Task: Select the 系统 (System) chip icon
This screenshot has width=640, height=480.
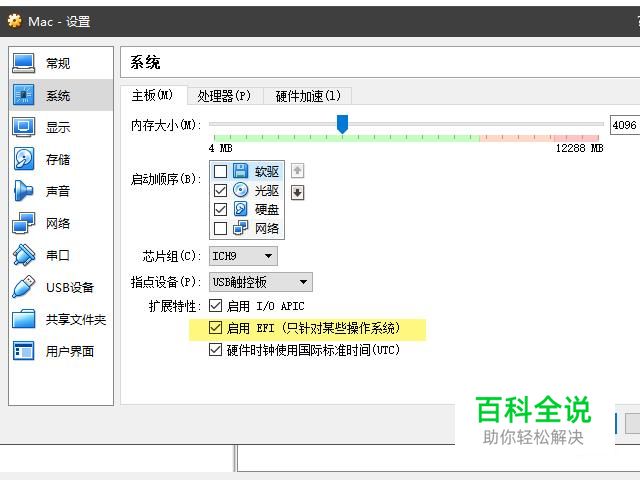Action: [23, 95]
